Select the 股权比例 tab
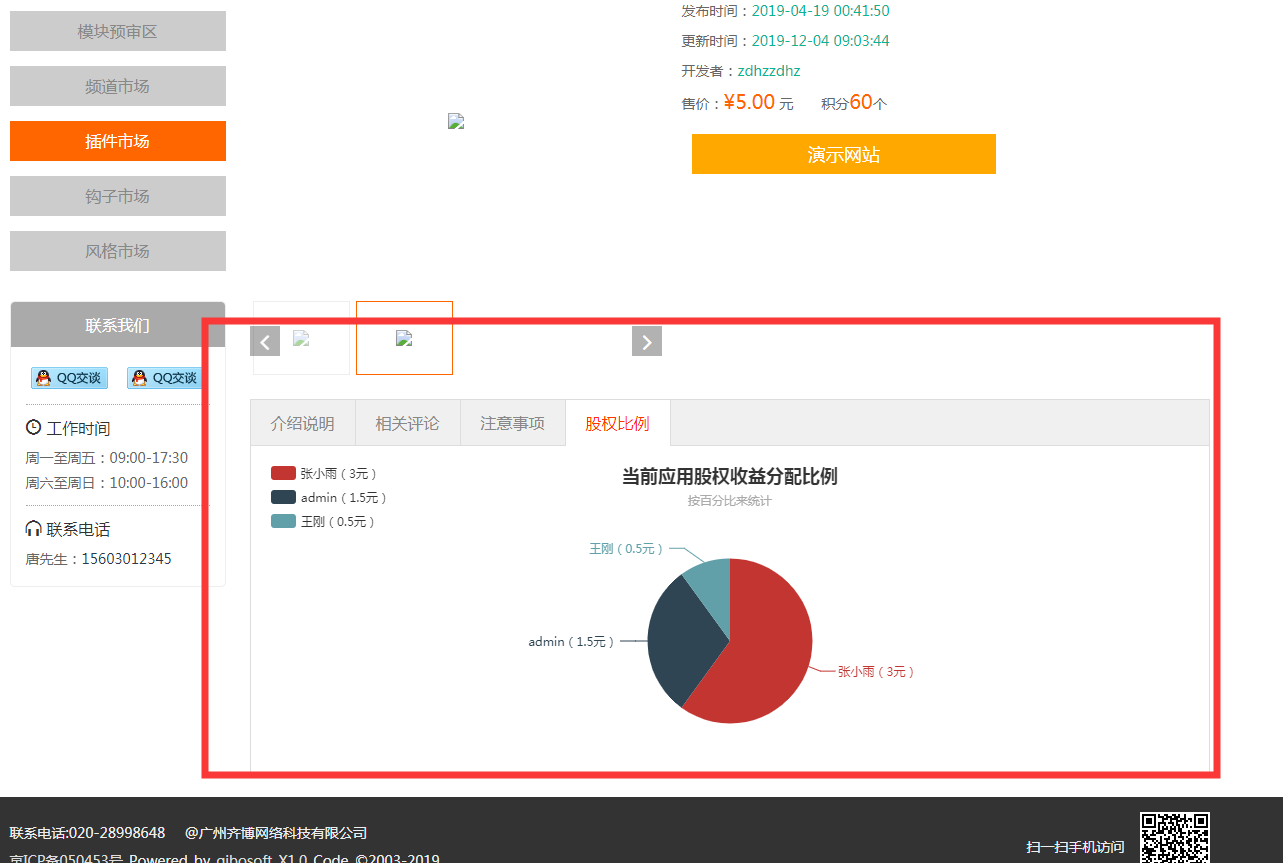 tap(617, 423)
